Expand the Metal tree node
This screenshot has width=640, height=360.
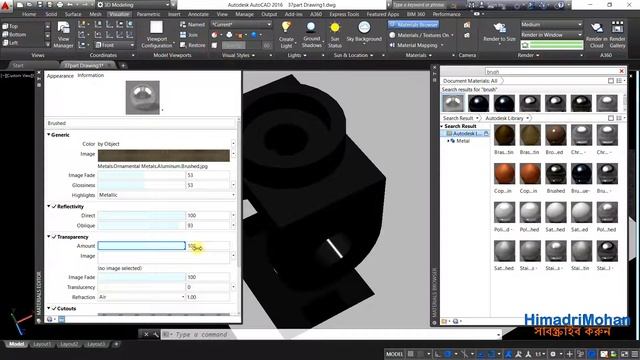click(x=448, y=141)
